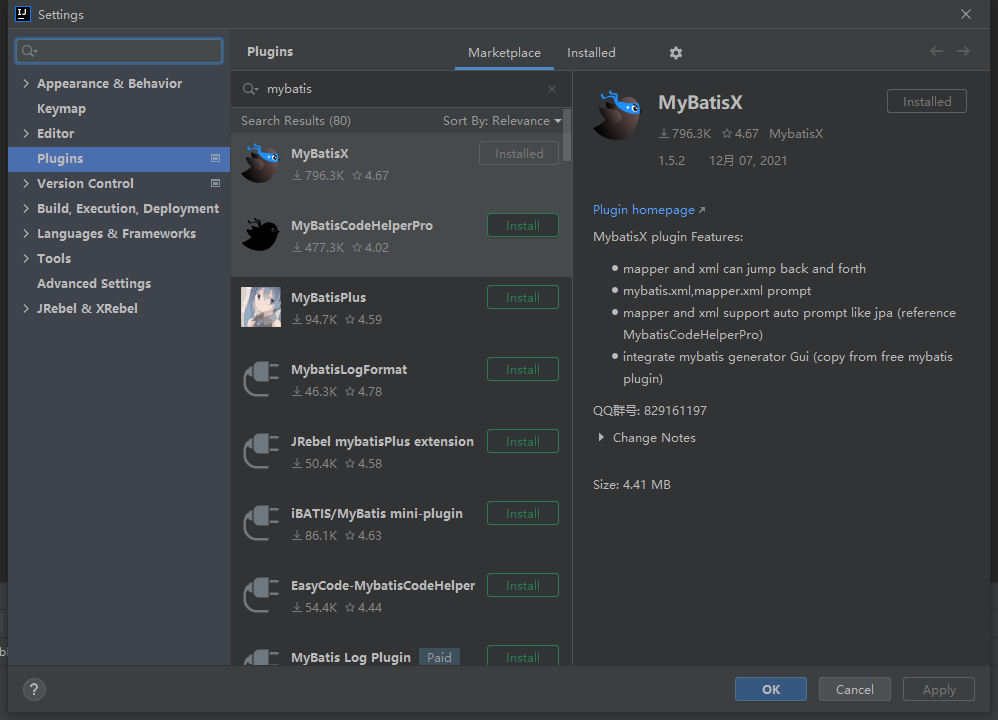Open the Plugin homepage link
Image resolution: width=998 pixels, height=720 pixels.
(643, 209)
